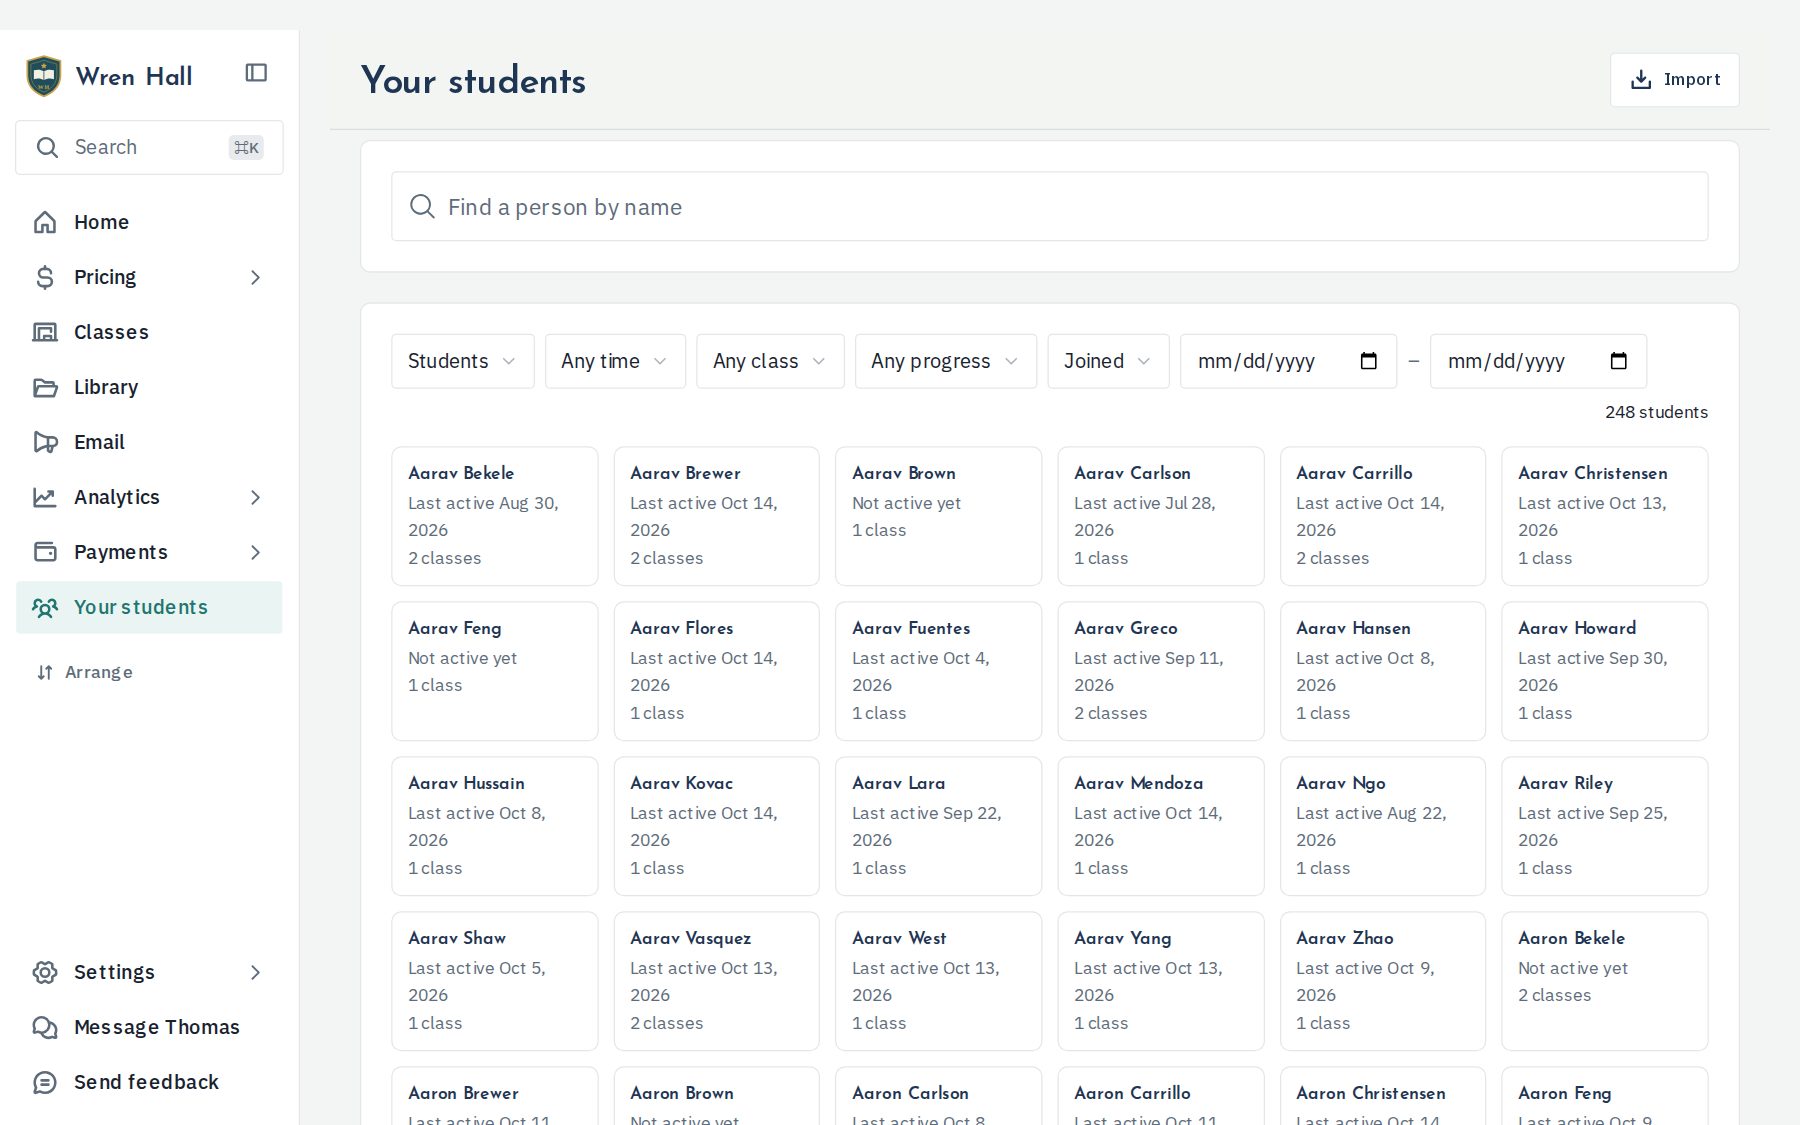Click the Wren Hall shield logo
Viewport: 1800px width, 1125px height.
point(43,76)
